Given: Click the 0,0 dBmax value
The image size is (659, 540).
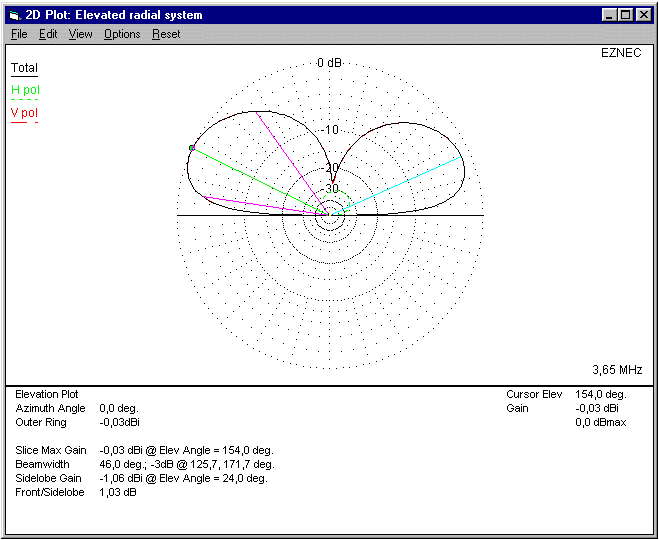Looking at the screenshot, I should point(601,422).
